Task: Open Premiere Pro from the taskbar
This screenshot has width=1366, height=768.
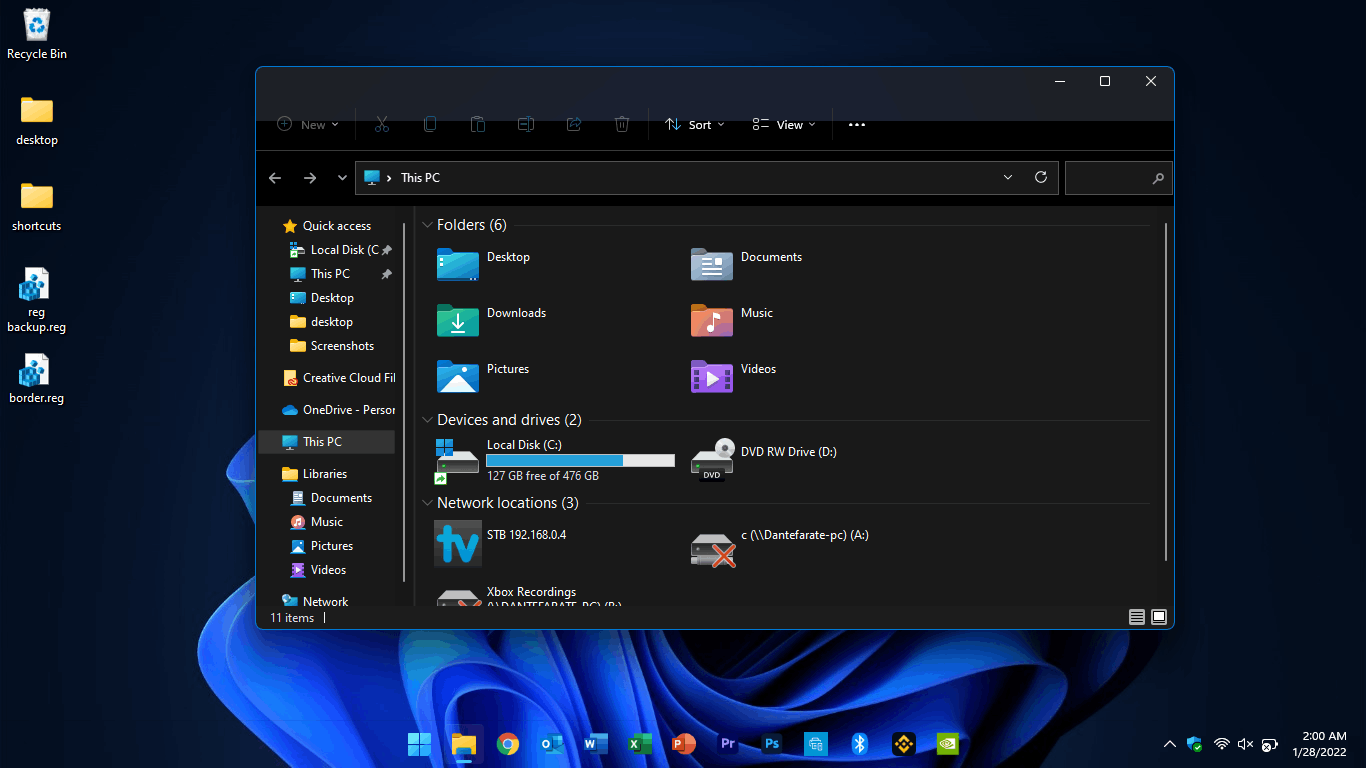Action: (x=727, y=744)
